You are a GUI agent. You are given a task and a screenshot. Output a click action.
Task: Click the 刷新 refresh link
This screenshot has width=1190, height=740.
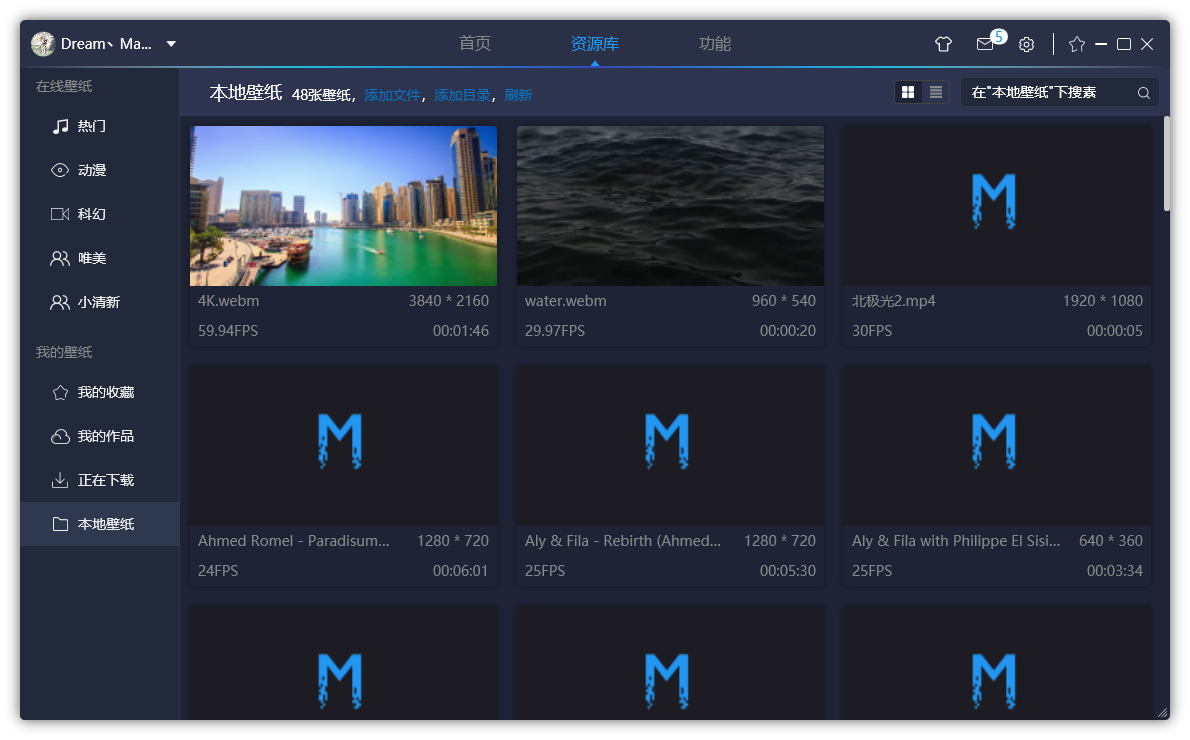pyautogui.click(x=518, y=95)
